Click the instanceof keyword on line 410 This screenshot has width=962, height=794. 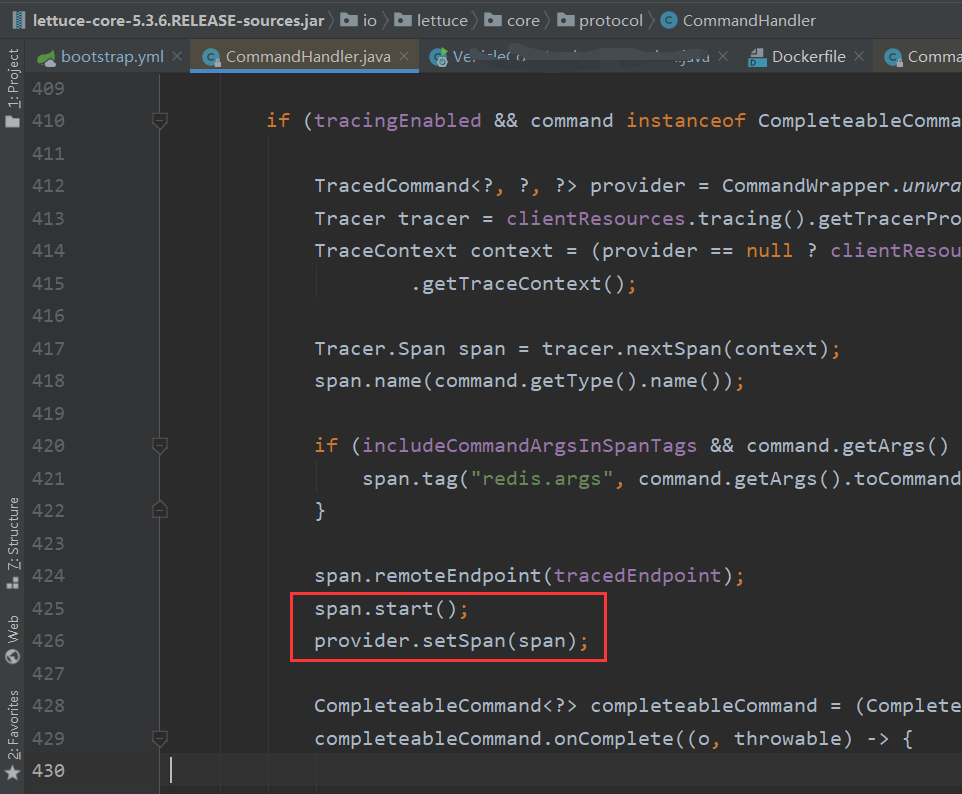coord(686,121)
